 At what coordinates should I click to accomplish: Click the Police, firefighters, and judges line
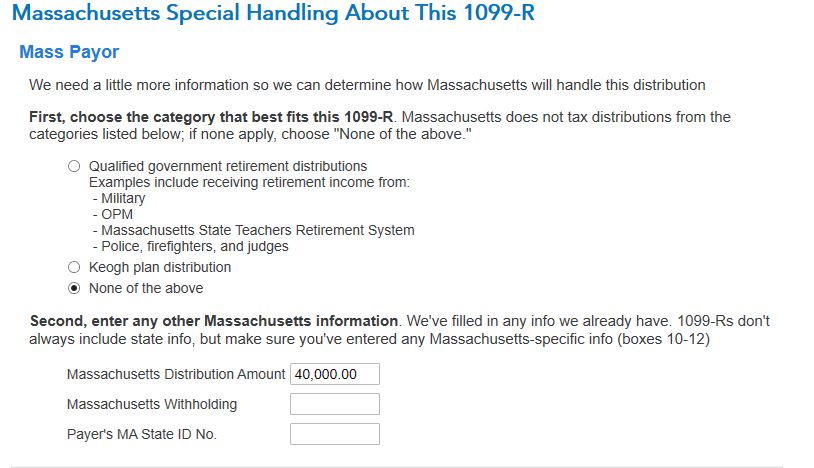(x=191, y=246)
